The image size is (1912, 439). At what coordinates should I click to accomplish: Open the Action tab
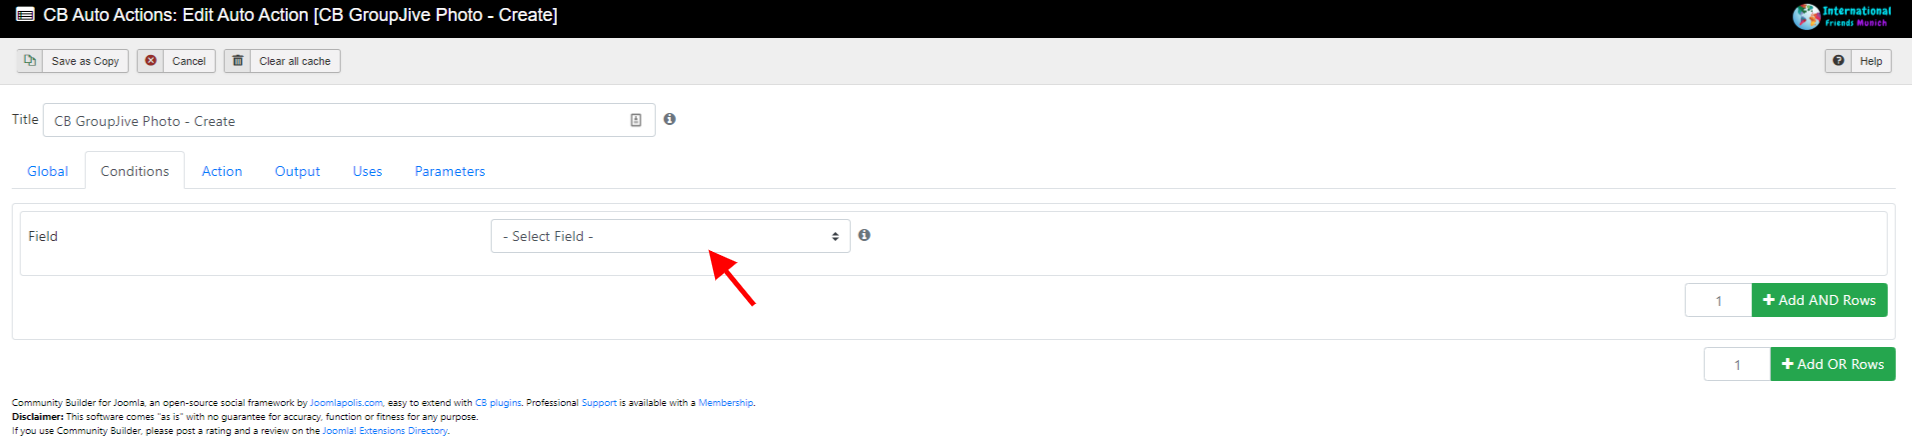pos(222,171)
